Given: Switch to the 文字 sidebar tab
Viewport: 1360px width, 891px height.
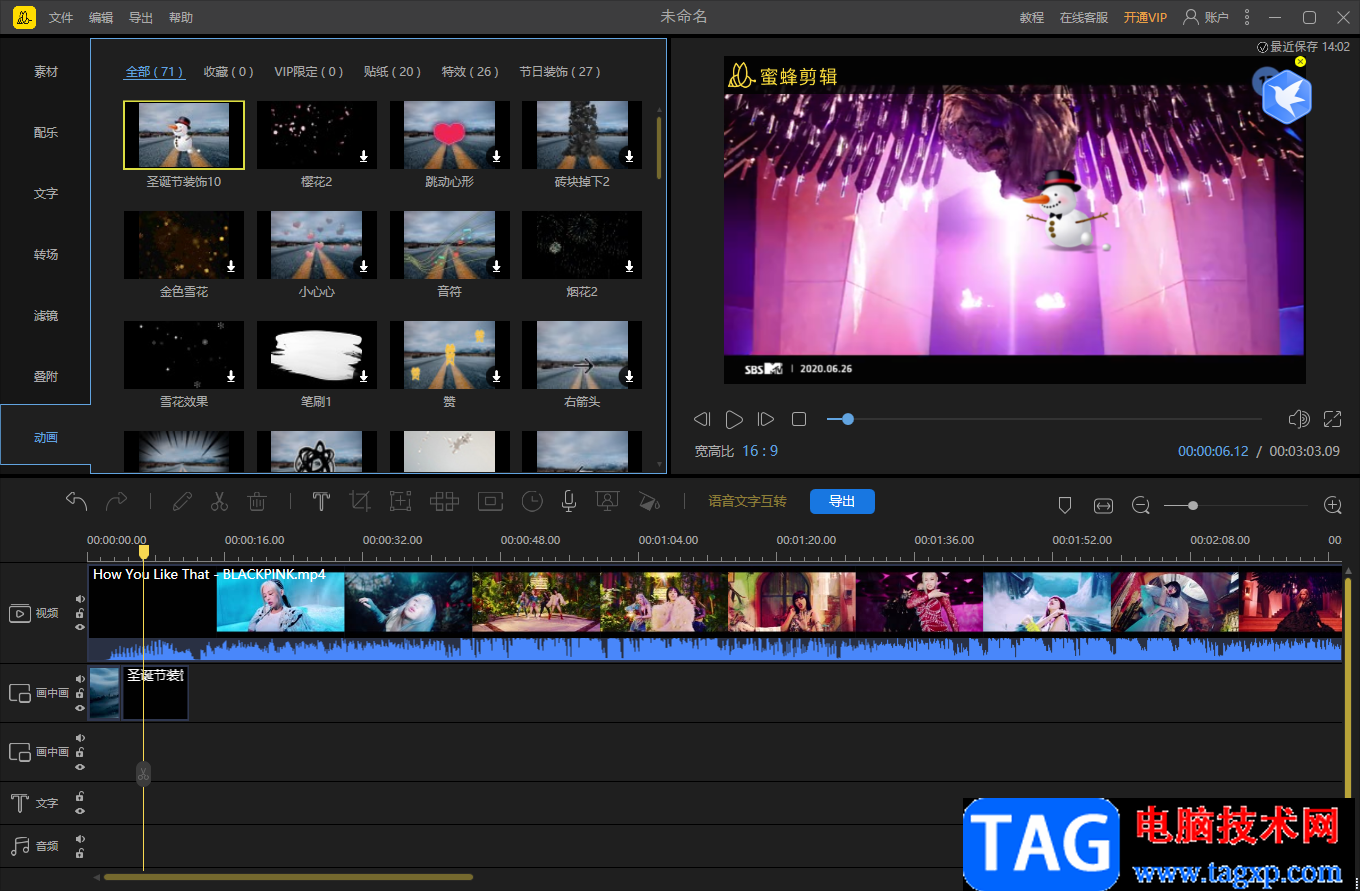Looking at the screenshot, I should pyautogui.click(x=46, y=193).
